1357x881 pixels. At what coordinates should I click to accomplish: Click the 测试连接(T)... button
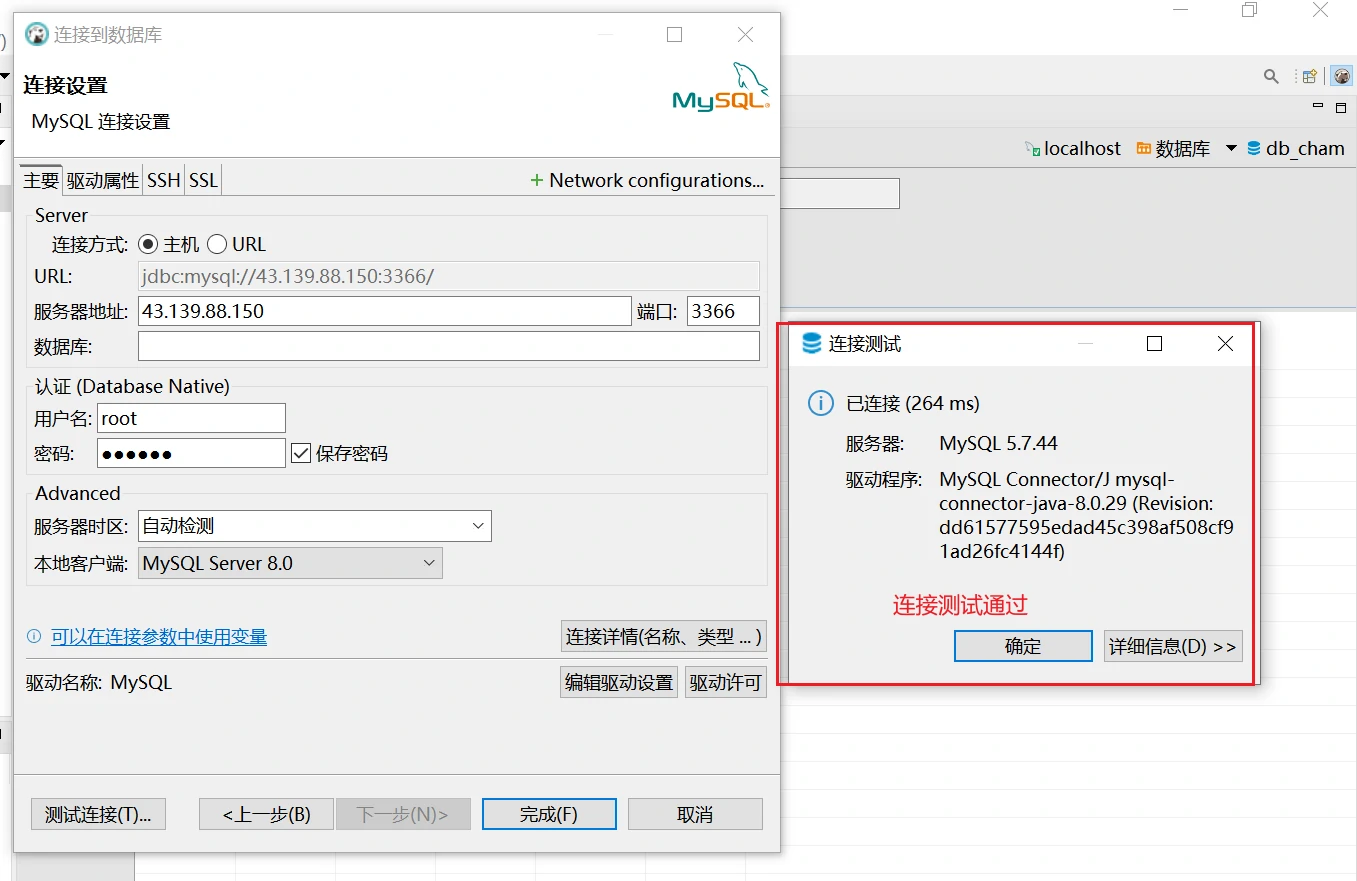(98, 814)
